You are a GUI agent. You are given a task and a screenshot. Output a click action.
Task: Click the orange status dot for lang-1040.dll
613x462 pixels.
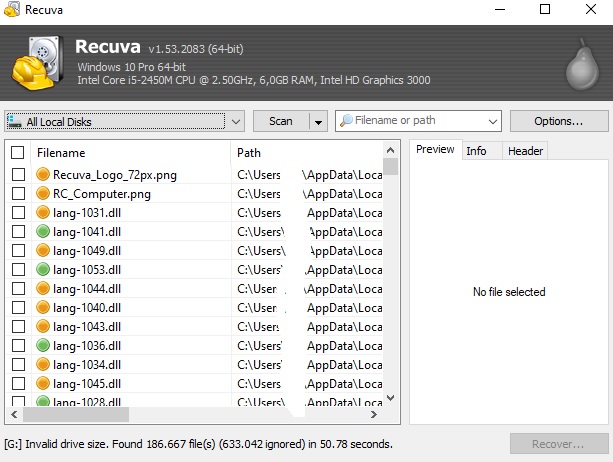pyautogui.click(x=43, y=307)
